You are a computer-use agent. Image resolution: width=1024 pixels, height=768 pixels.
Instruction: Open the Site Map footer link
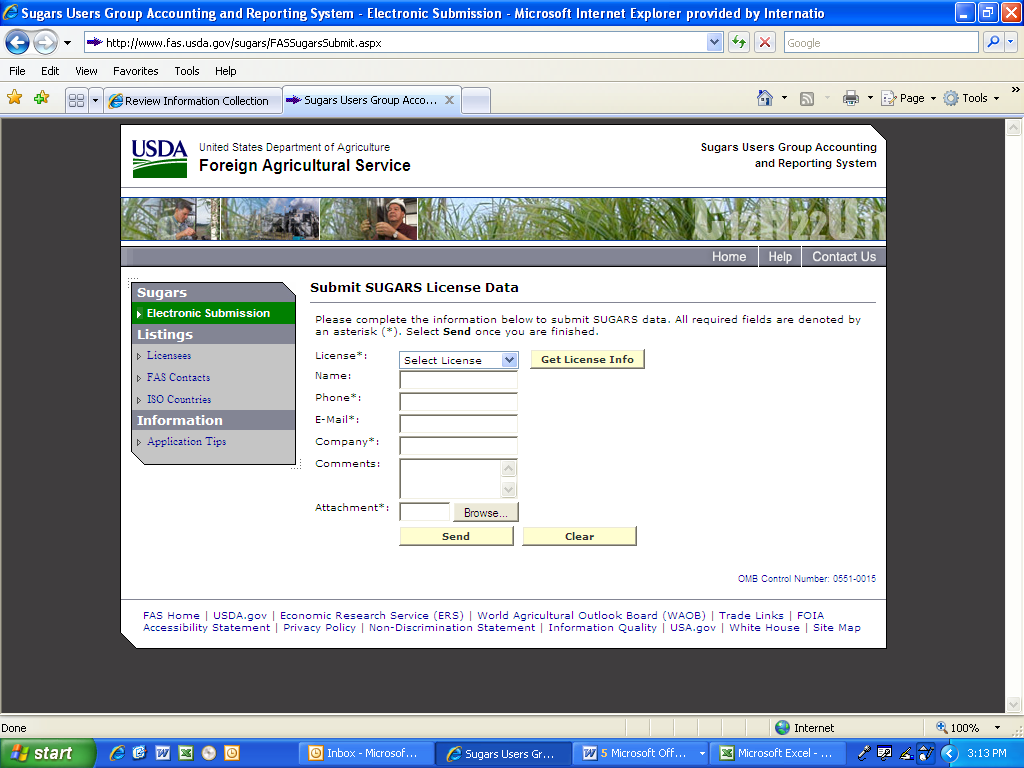(x=837, y=628)
